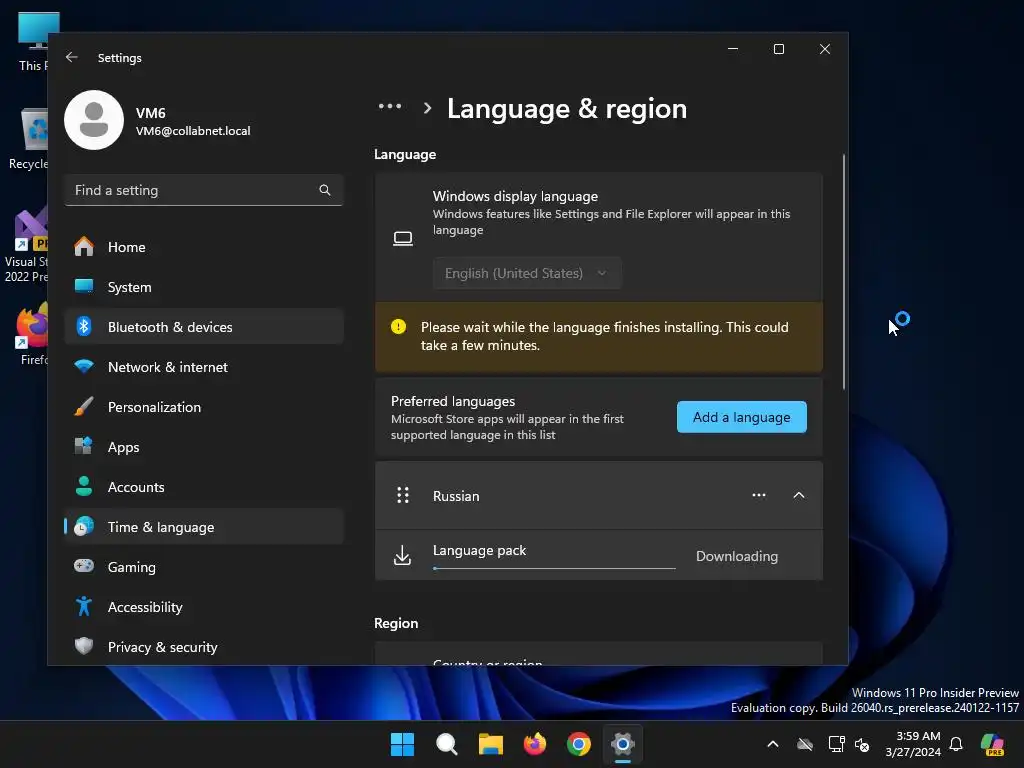Screen dimensions: 1024x768
Task: Collapse the Russian language details
Action: point(799,495)
